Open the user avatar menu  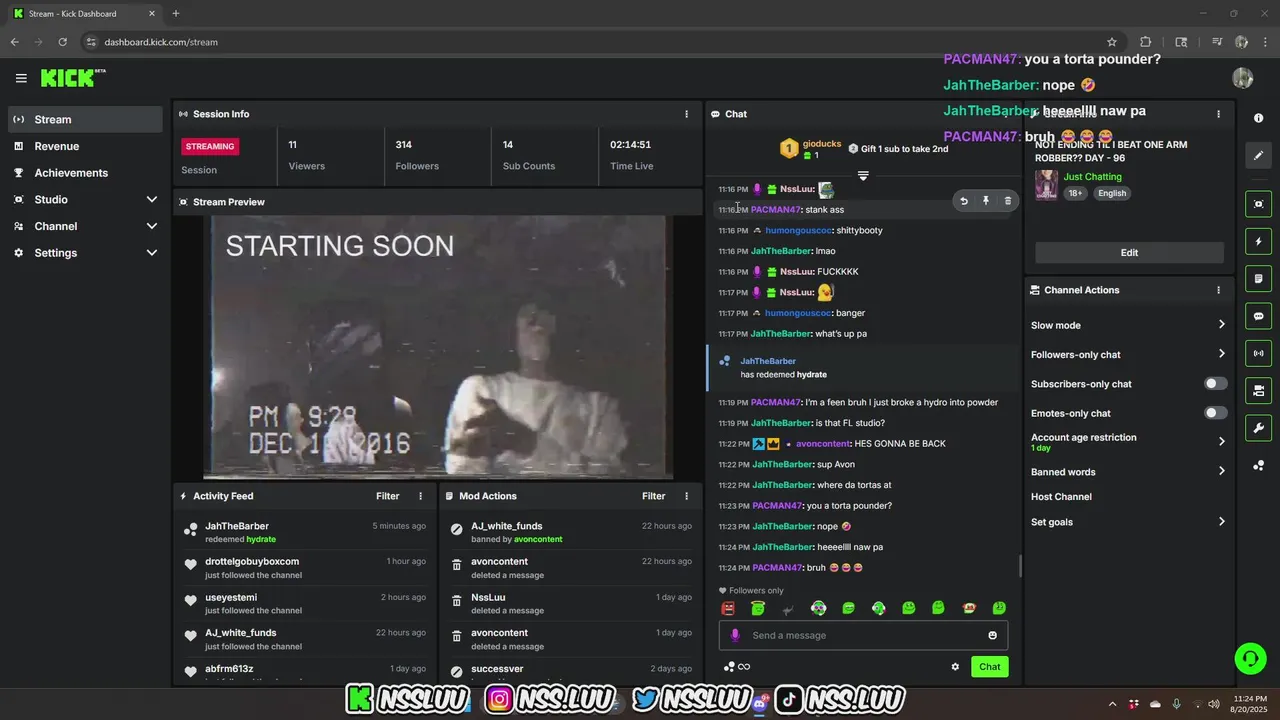point(1243,78)
